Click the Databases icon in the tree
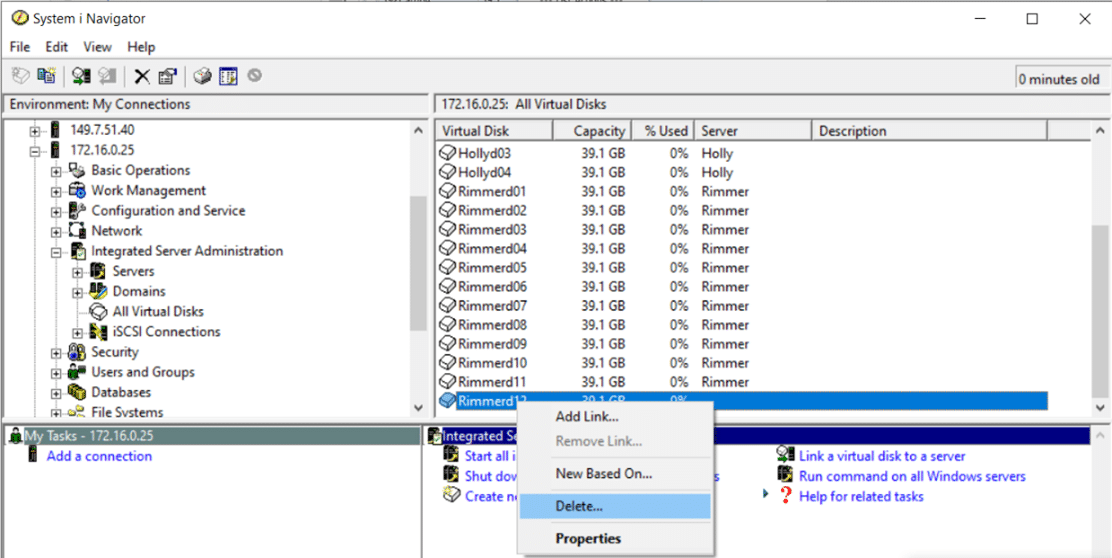The height and width of the screenshot is (558, 1112). 76,392
